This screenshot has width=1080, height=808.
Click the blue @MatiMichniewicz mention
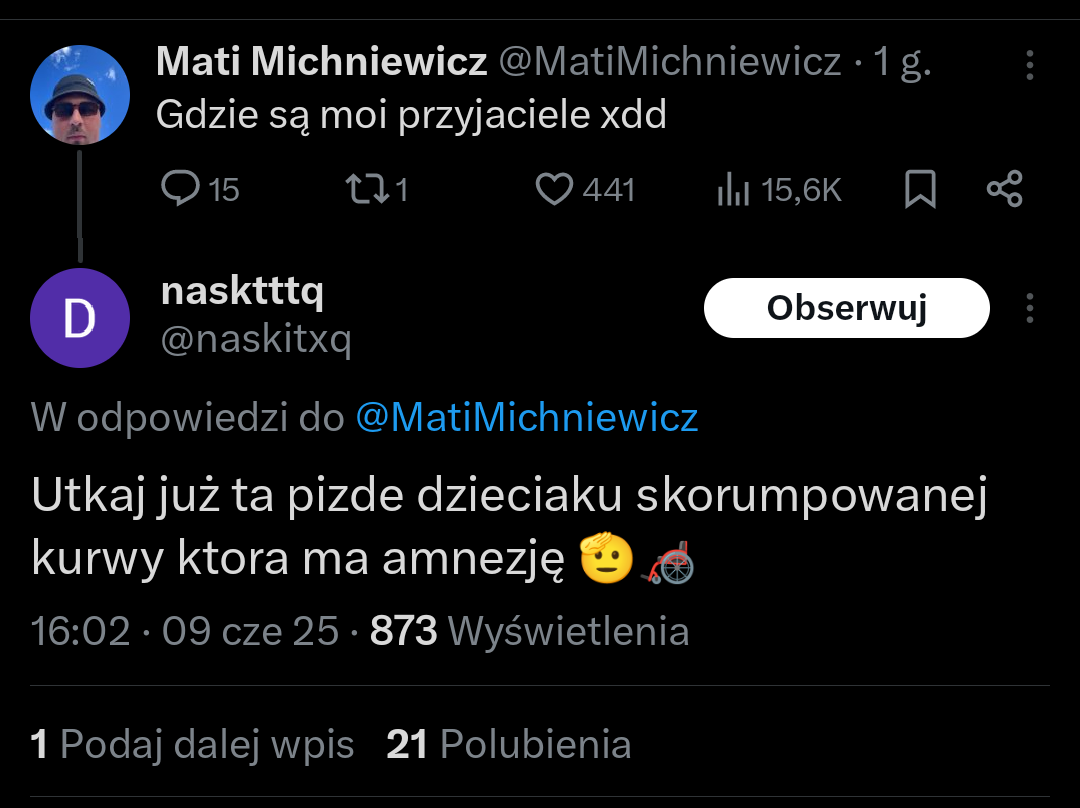point(527,417)
